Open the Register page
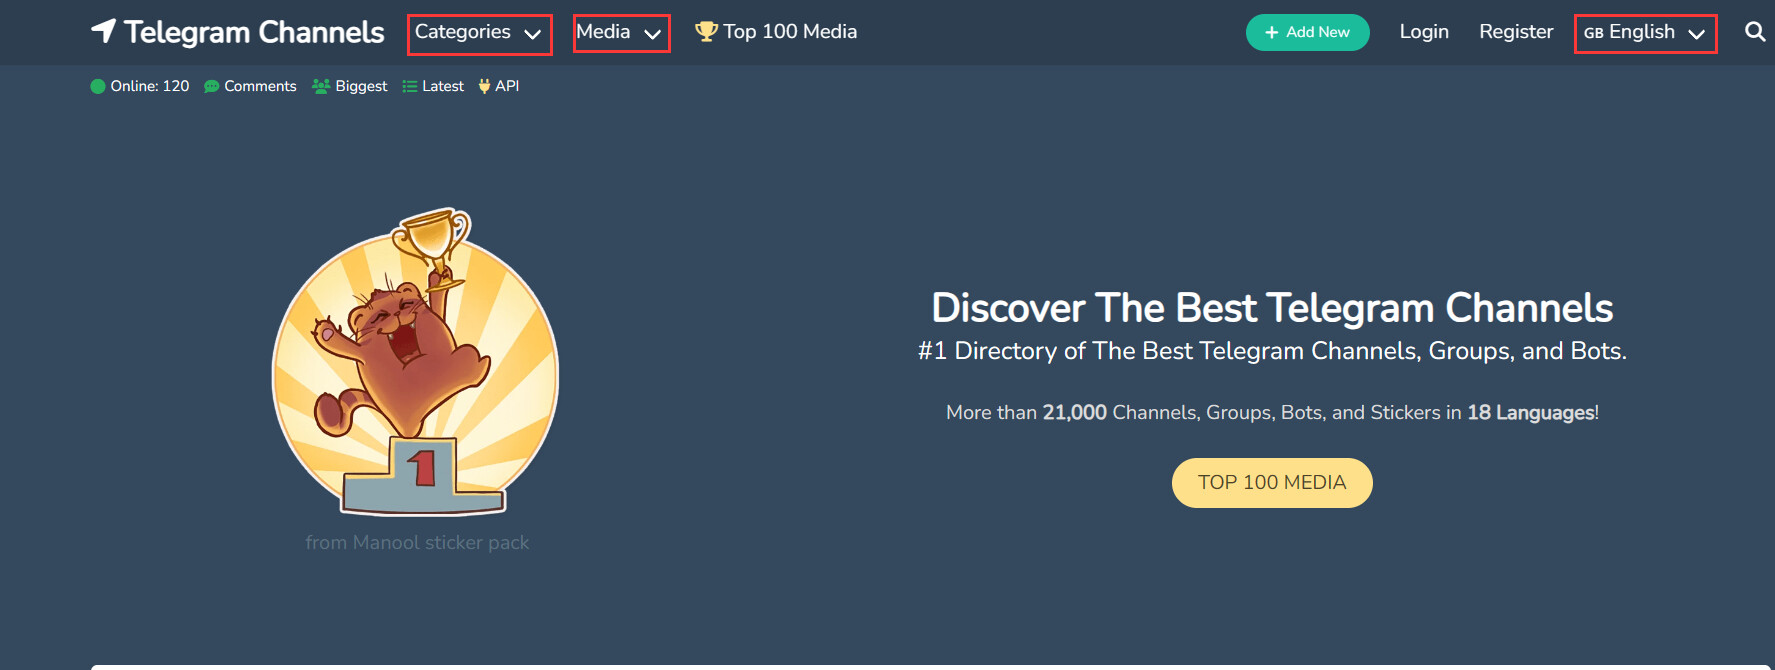This screenshot has height=670, width=1775. point(1516,32)
